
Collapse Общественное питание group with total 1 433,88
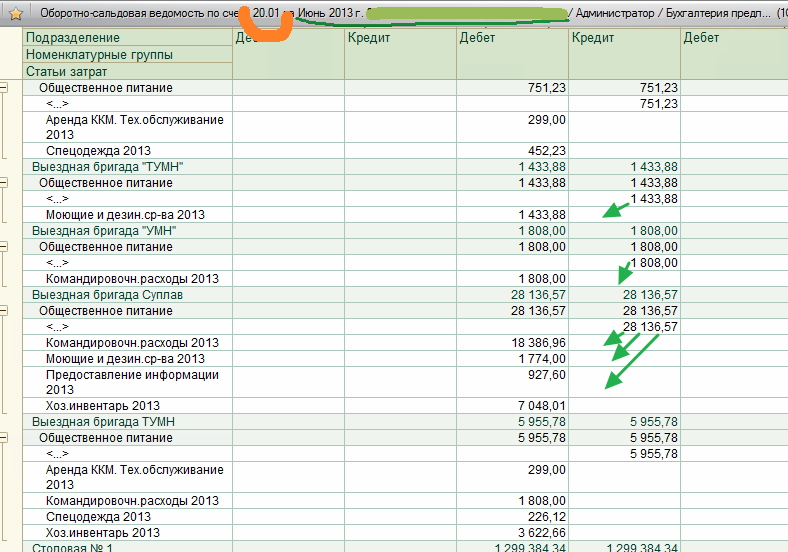pyautogui.click(x=4, y=183)
